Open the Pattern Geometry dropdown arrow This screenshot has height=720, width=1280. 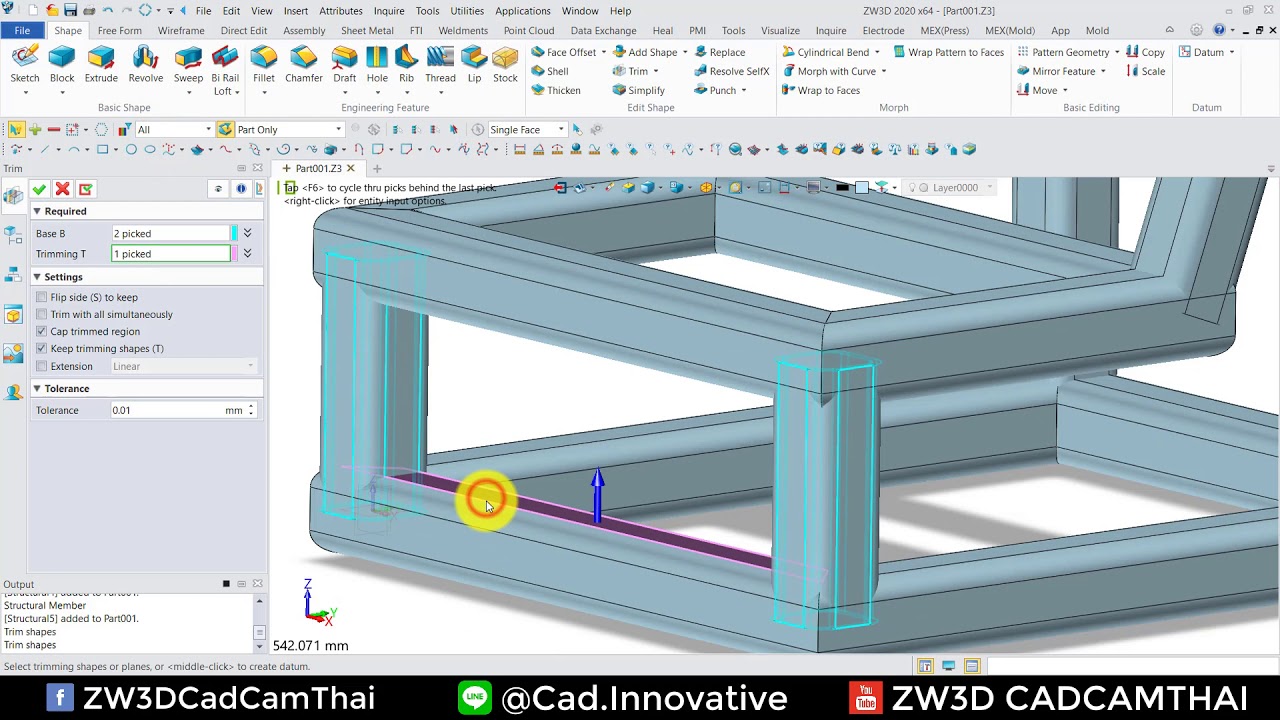point(1117,52)
